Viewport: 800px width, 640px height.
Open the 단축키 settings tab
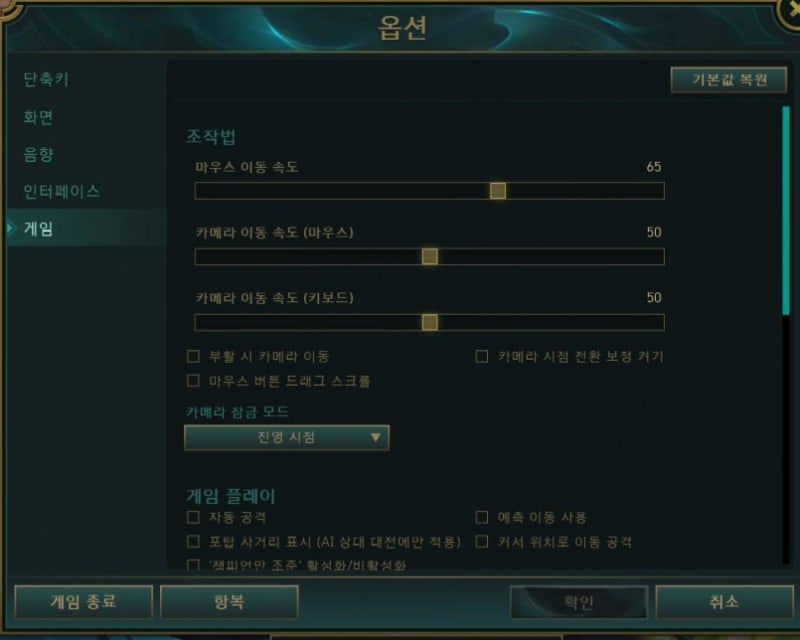46,80
